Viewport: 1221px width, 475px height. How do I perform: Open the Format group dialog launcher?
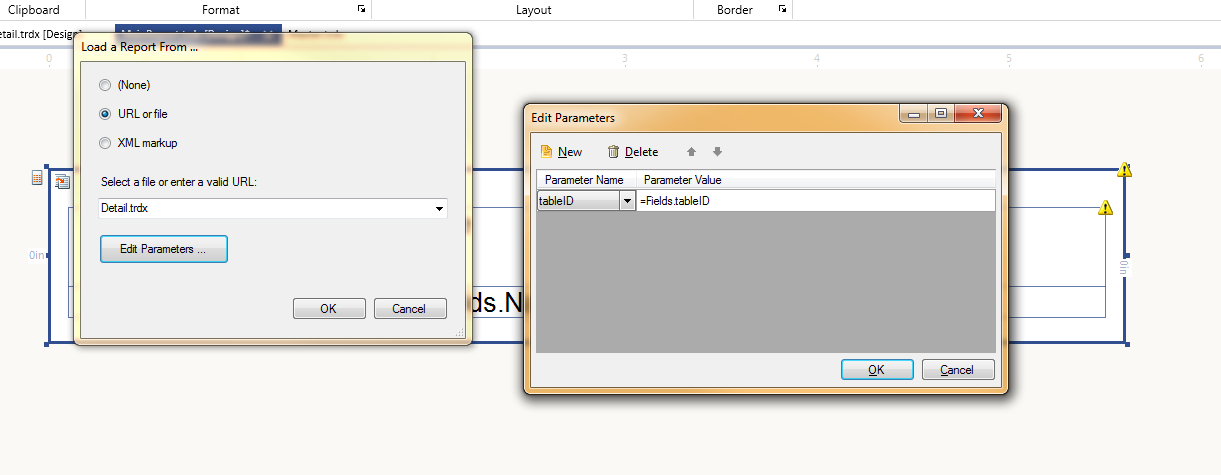click(361, 10)
